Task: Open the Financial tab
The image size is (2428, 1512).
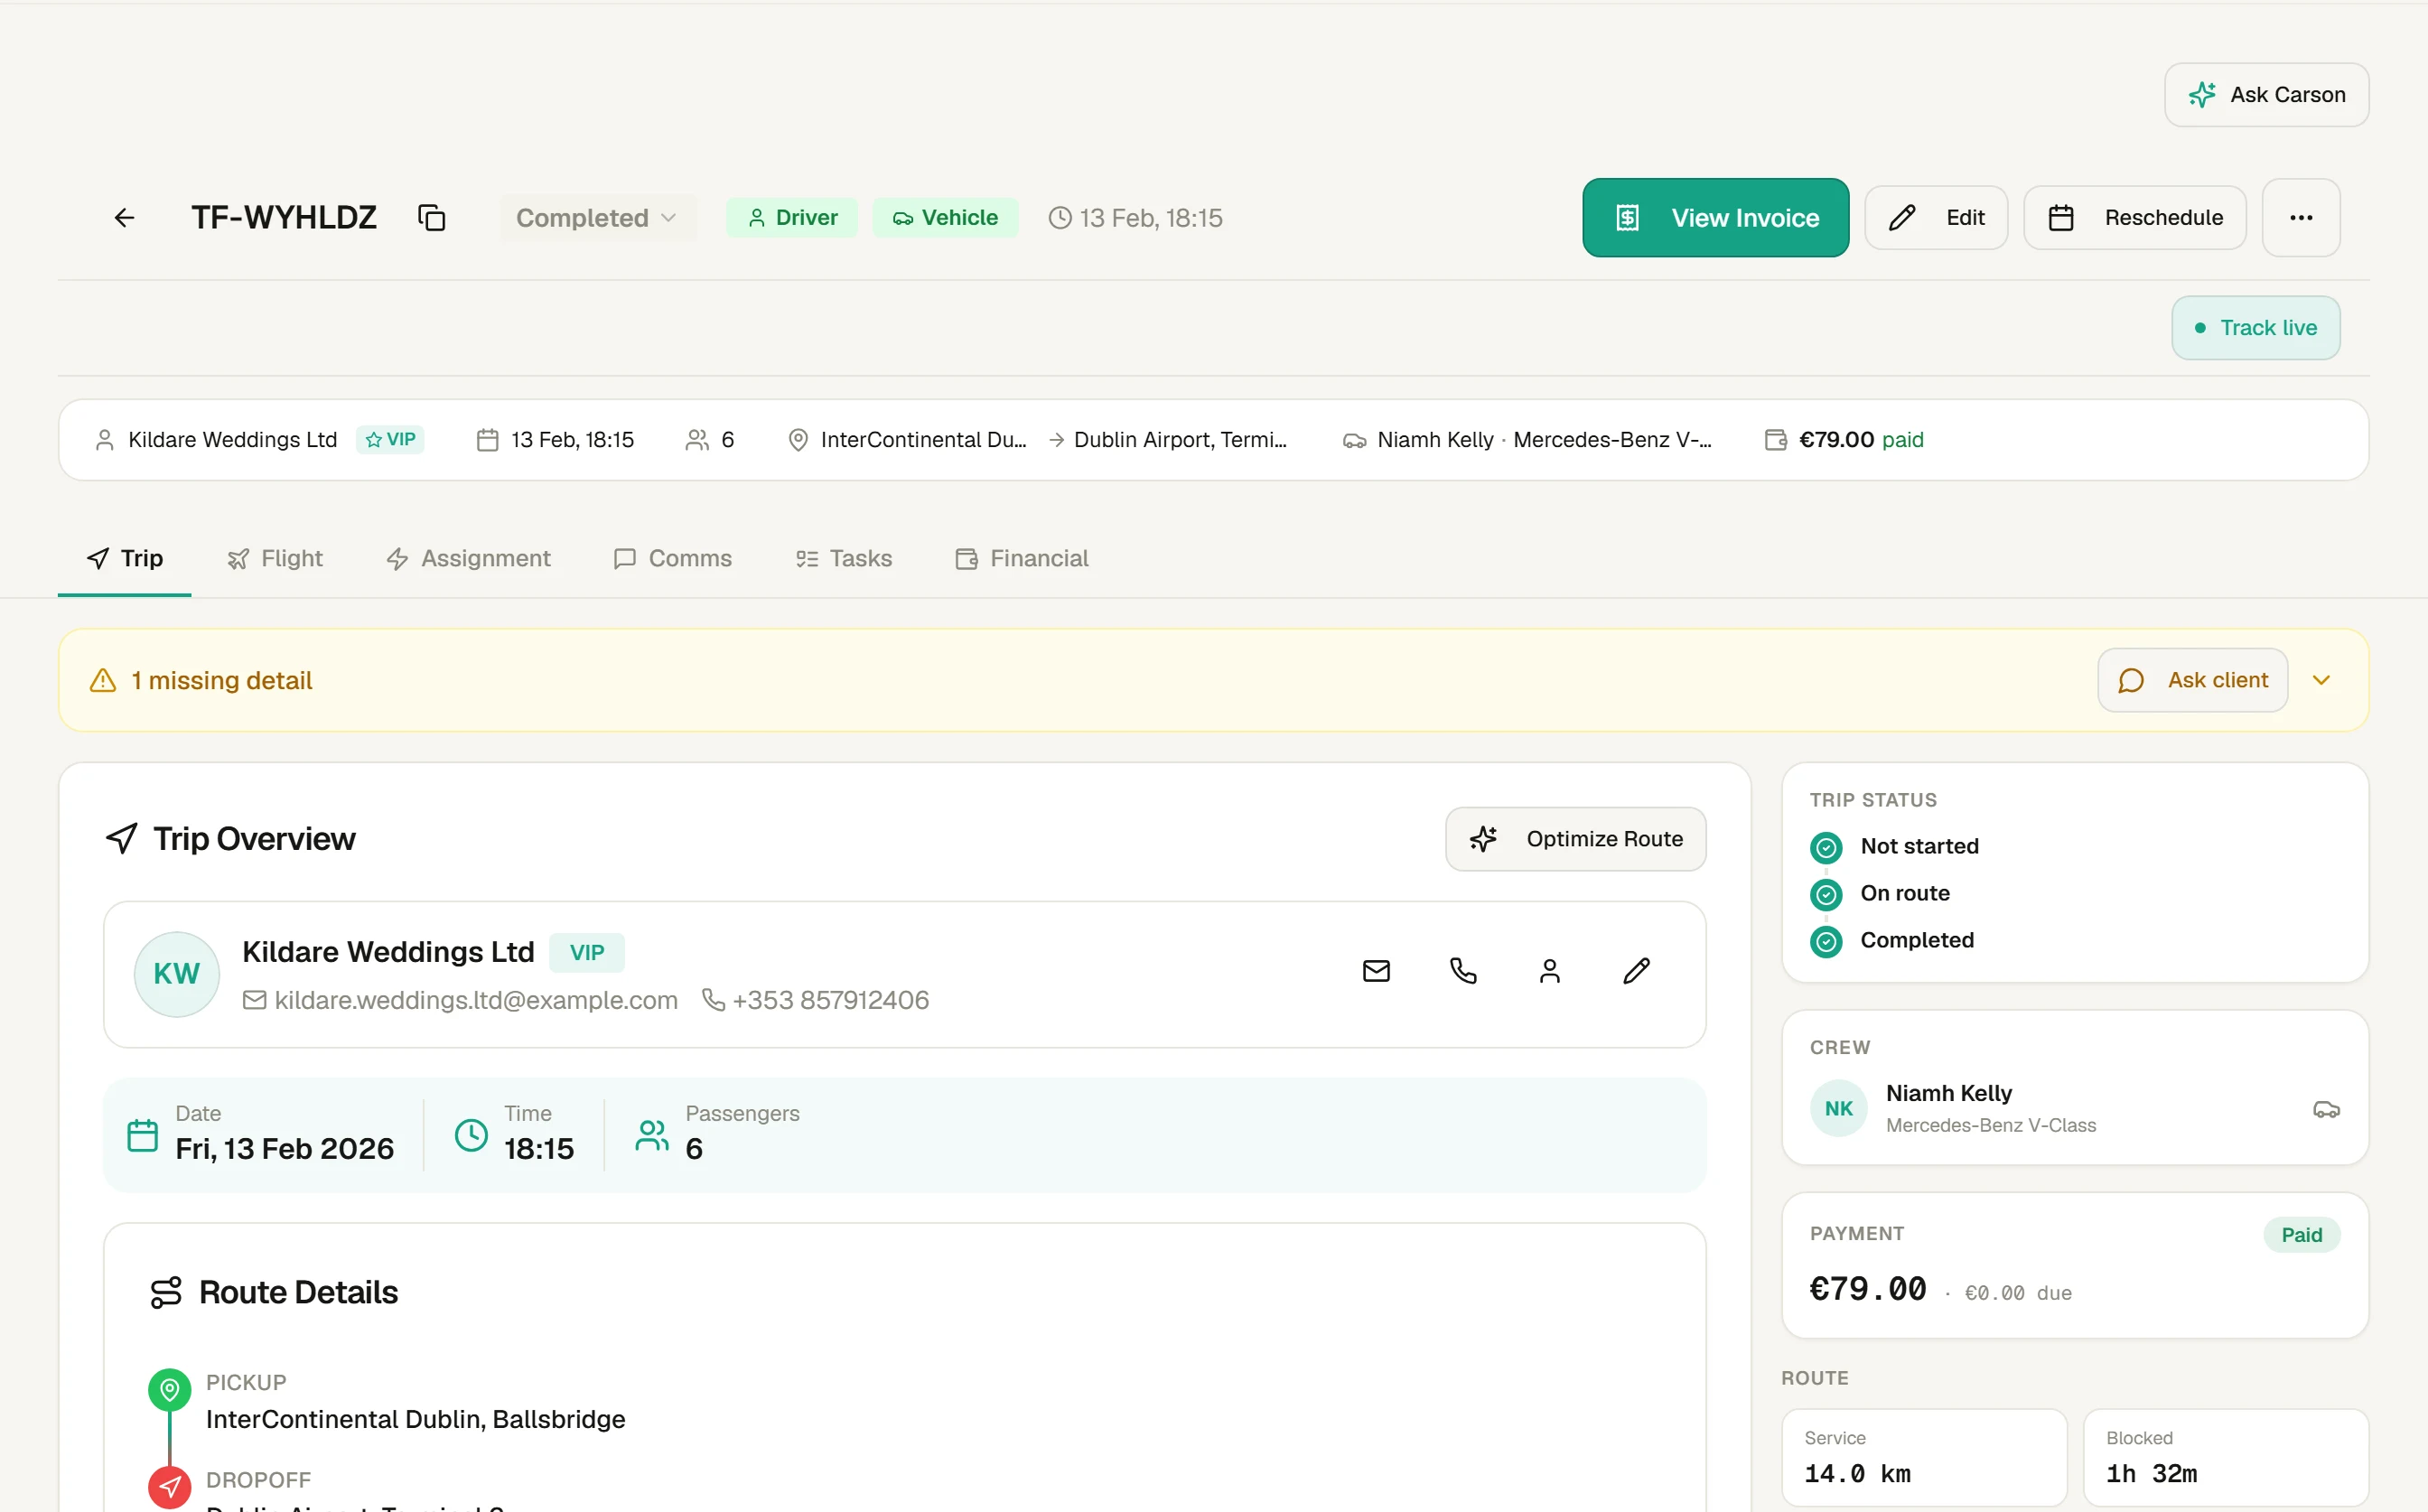Action: click(x=1021, y=559)
